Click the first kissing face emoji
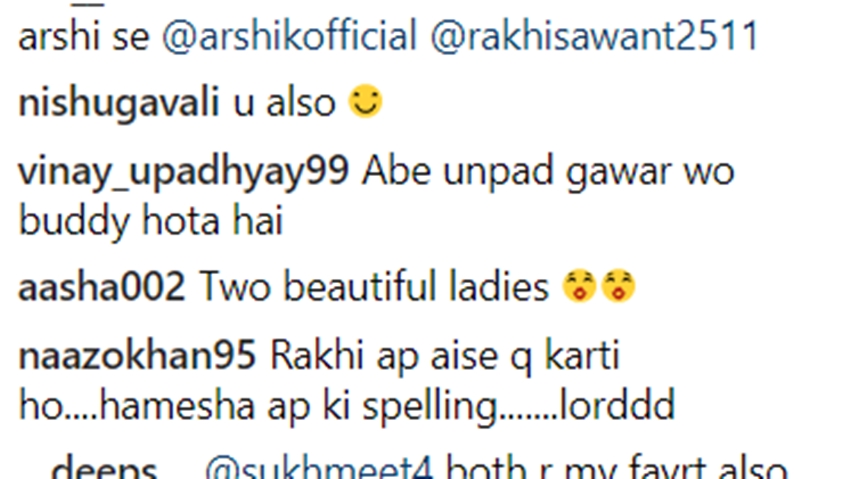This screenshot has width=850, height=479. click(579, 286)
